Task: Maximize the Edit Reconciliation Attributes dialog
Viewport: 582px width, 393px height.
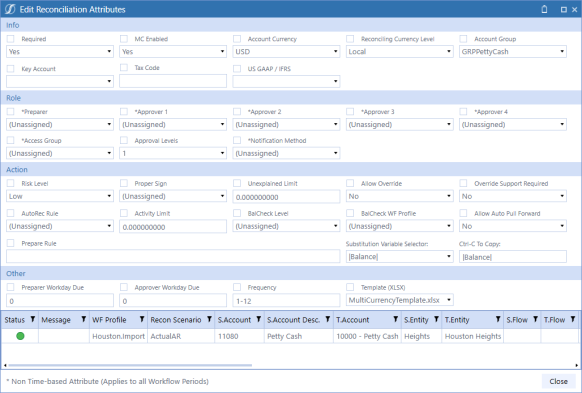Action: (563, 10)
